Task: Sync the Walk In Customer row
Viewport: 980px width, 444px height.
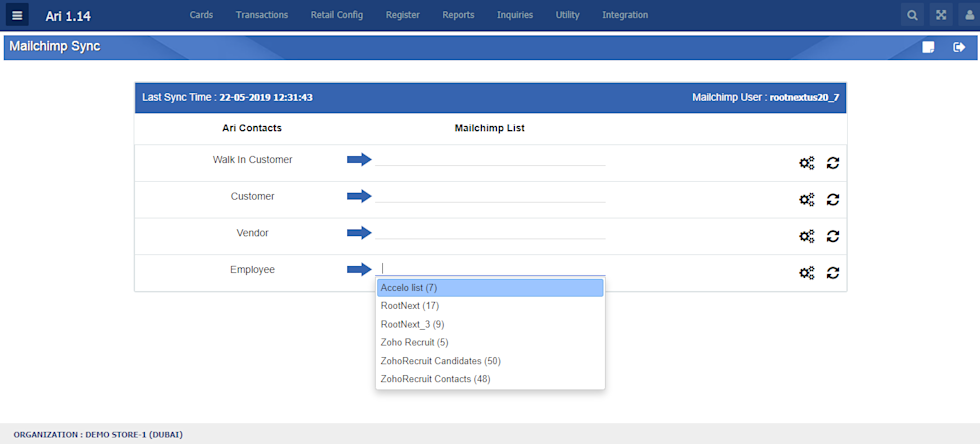Action: point(832,163)
